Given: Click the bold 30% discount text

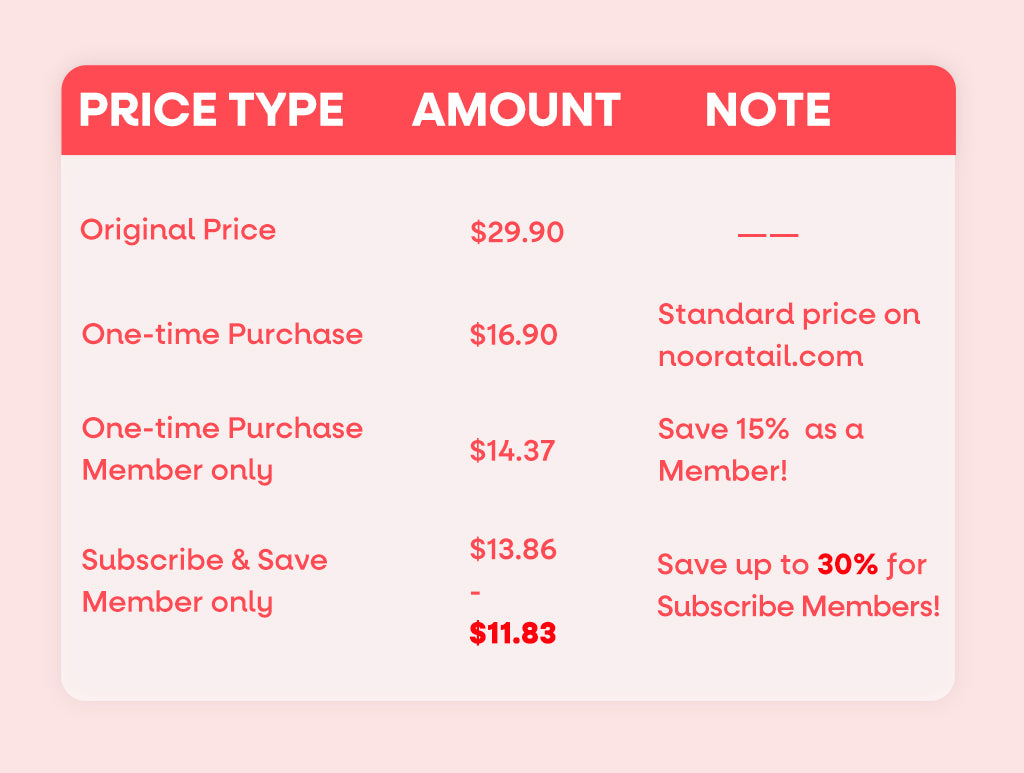Looking at the screenshot, I should click(848, 565).
